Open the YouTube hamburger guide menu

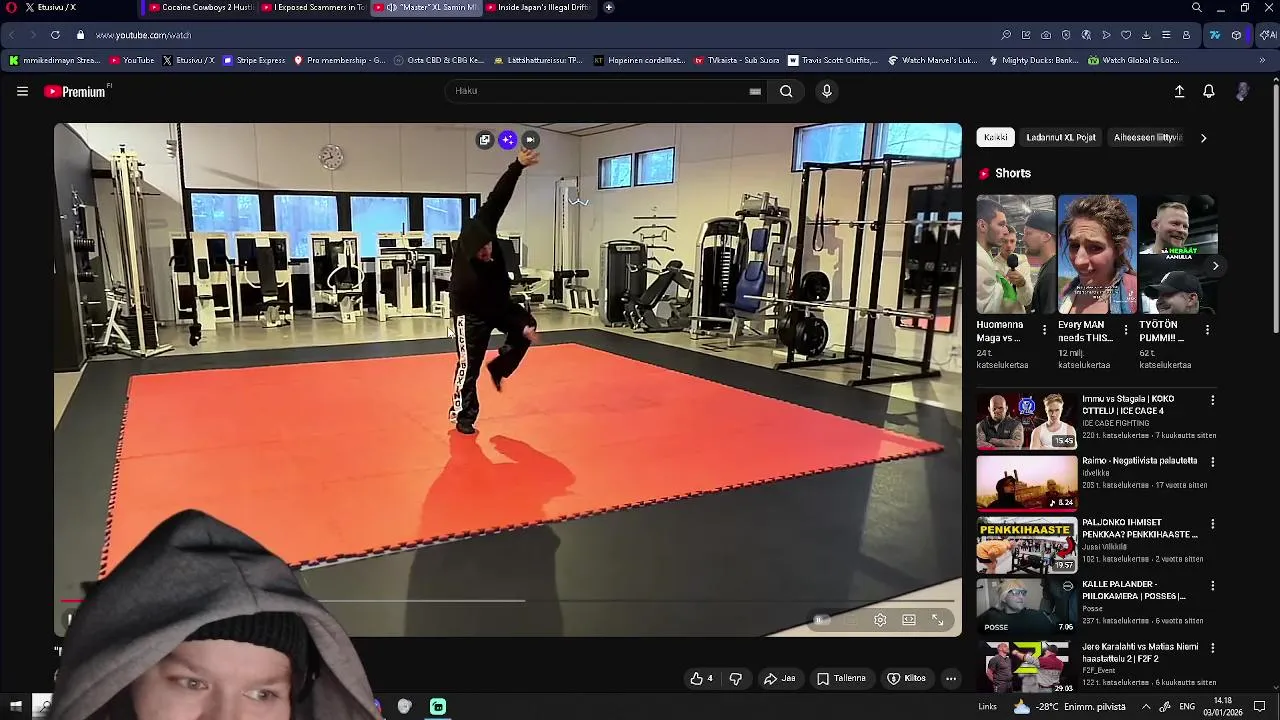[x=22, y=91]
